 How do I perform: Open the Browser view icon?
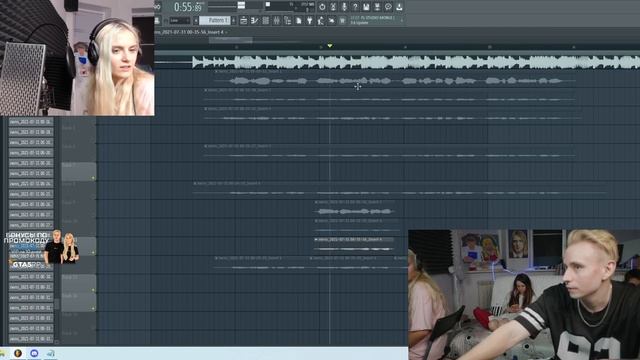[288, 20]
